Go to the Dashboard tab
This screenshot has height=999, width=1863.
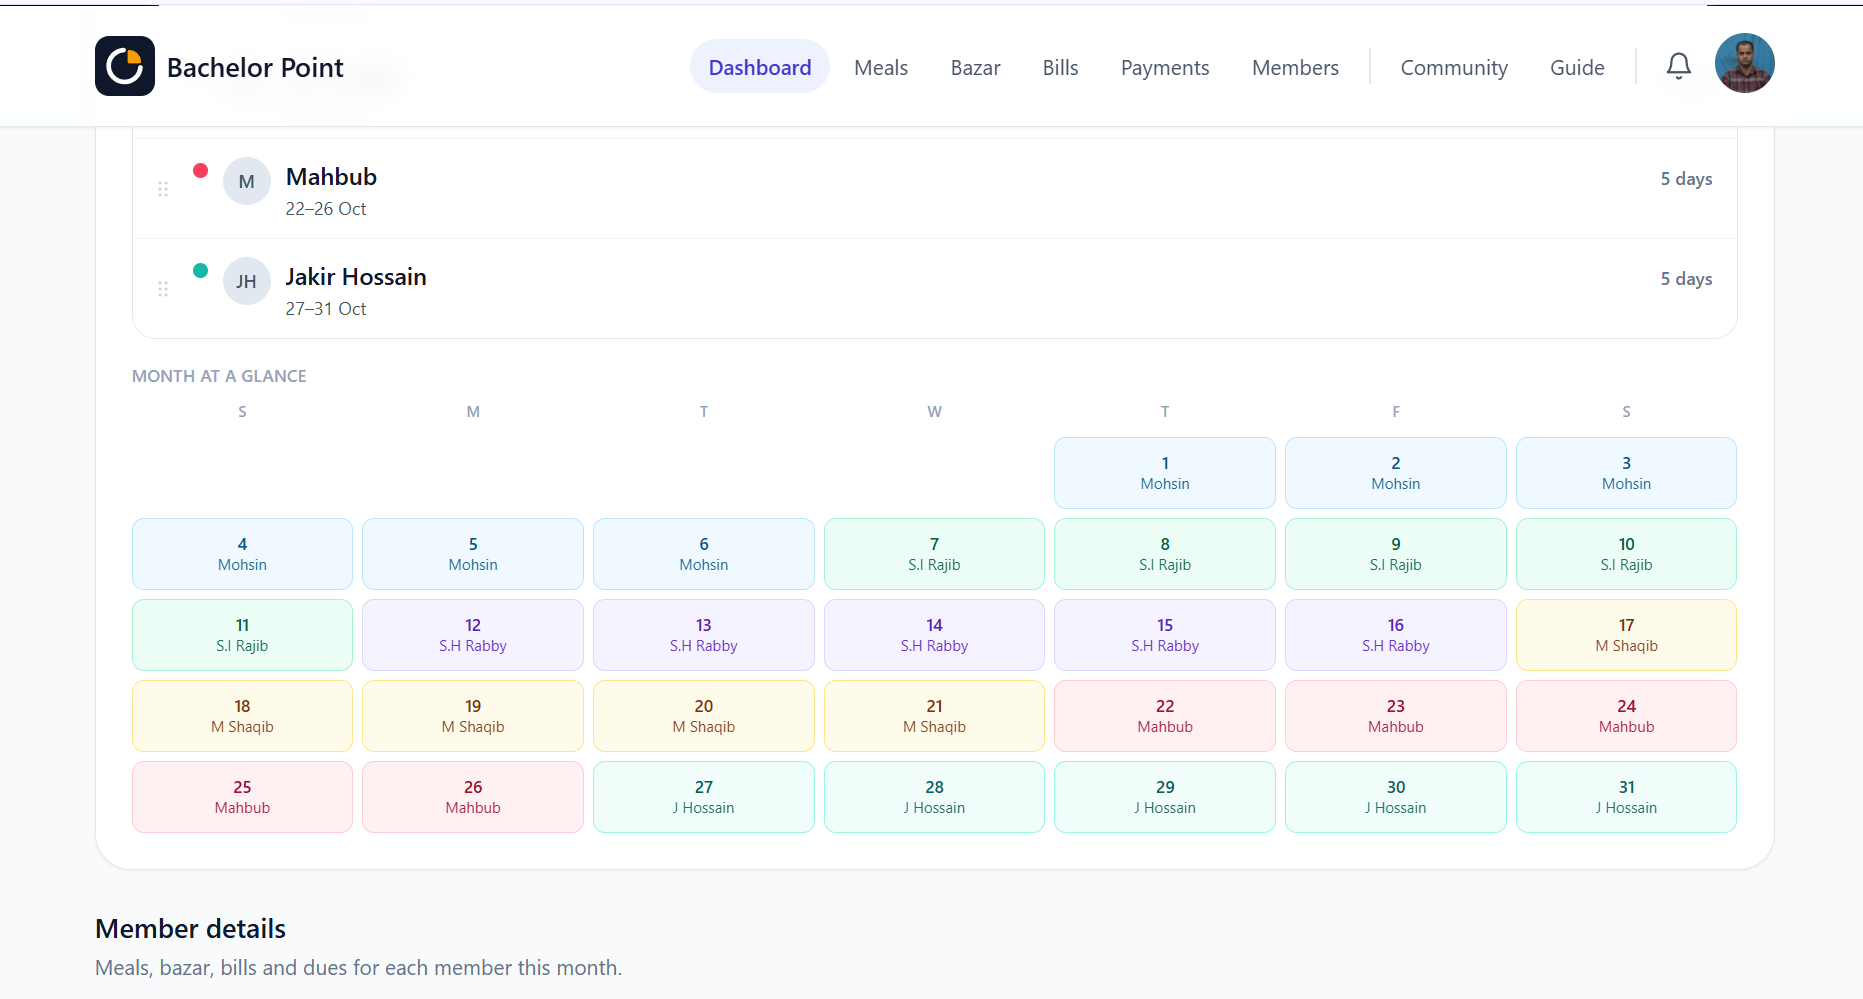pos(760,67)
